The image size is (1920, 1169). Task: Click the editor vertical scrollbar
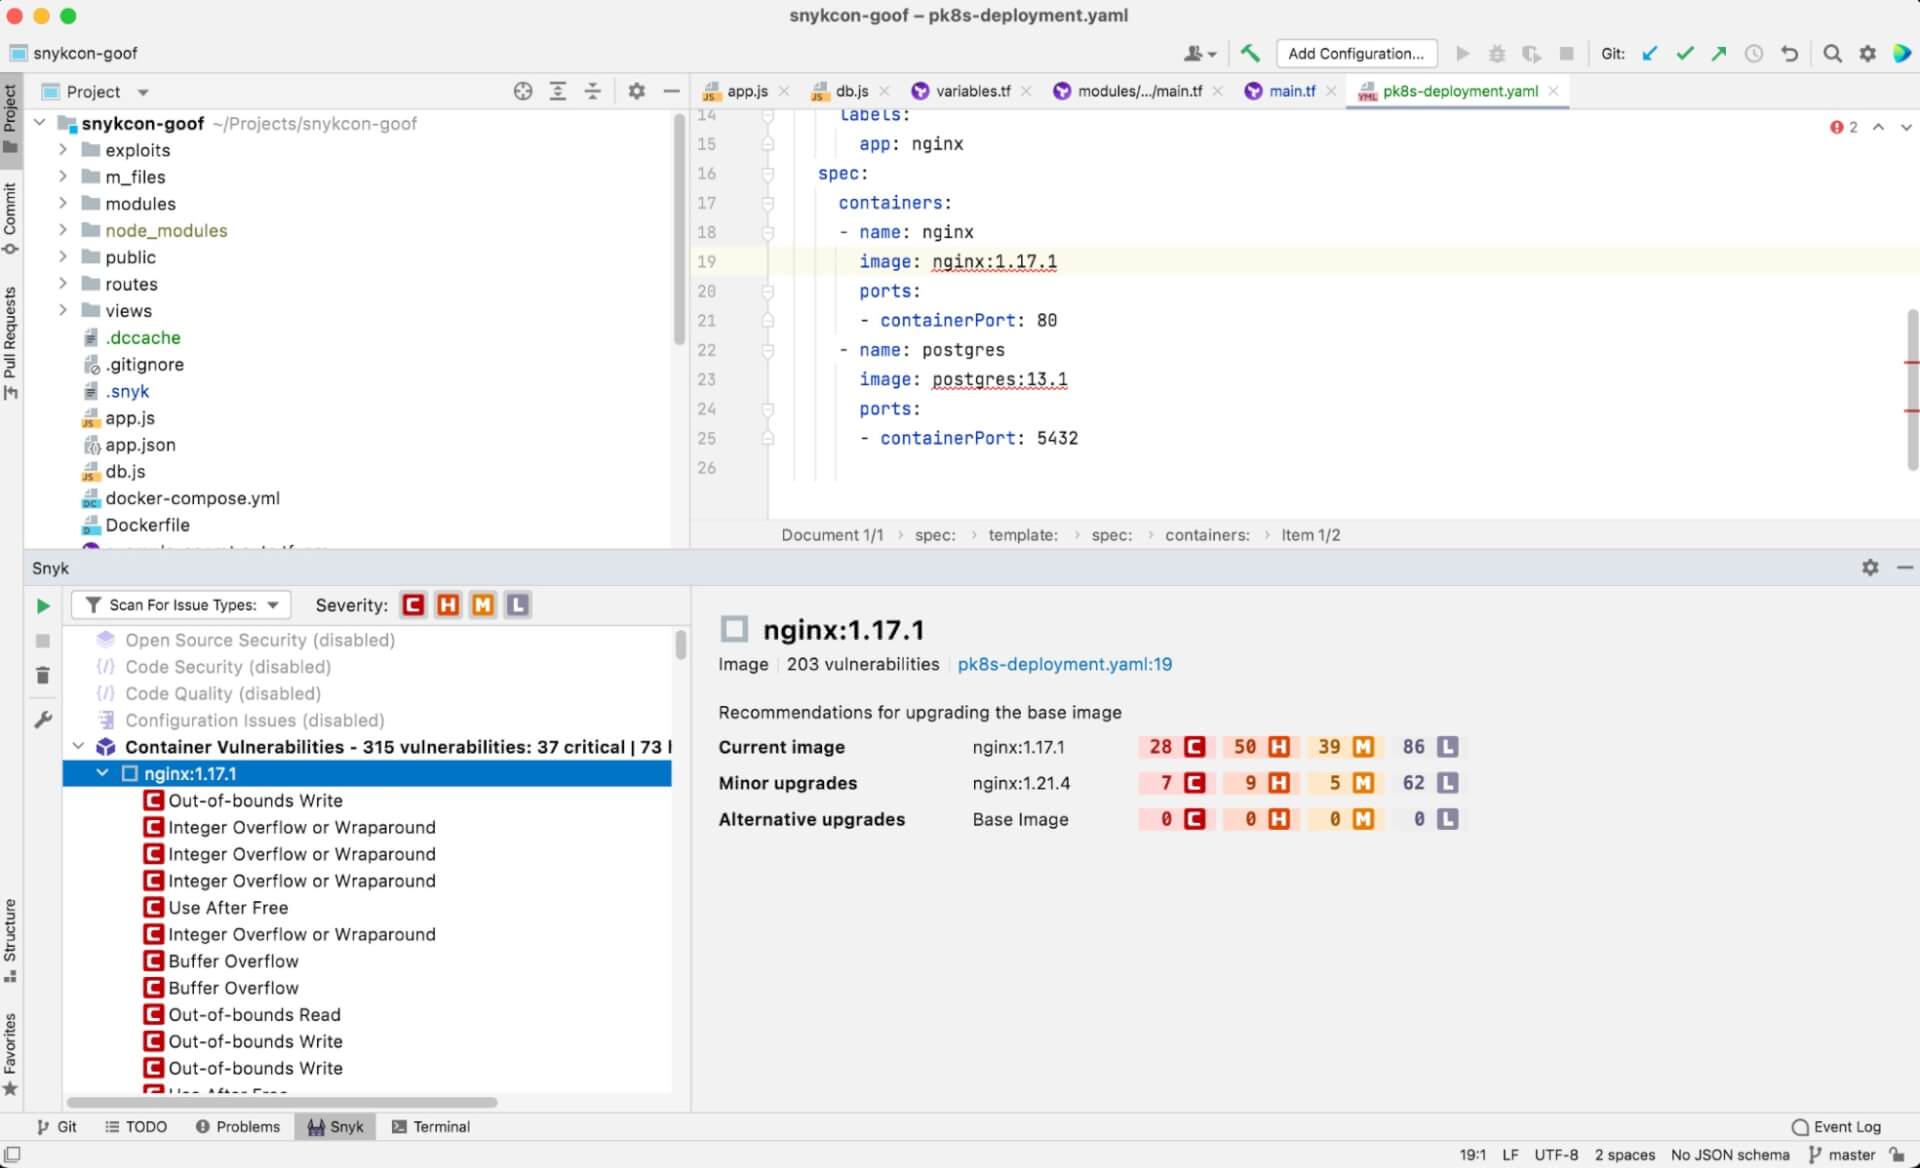(x=1912, y=390)
